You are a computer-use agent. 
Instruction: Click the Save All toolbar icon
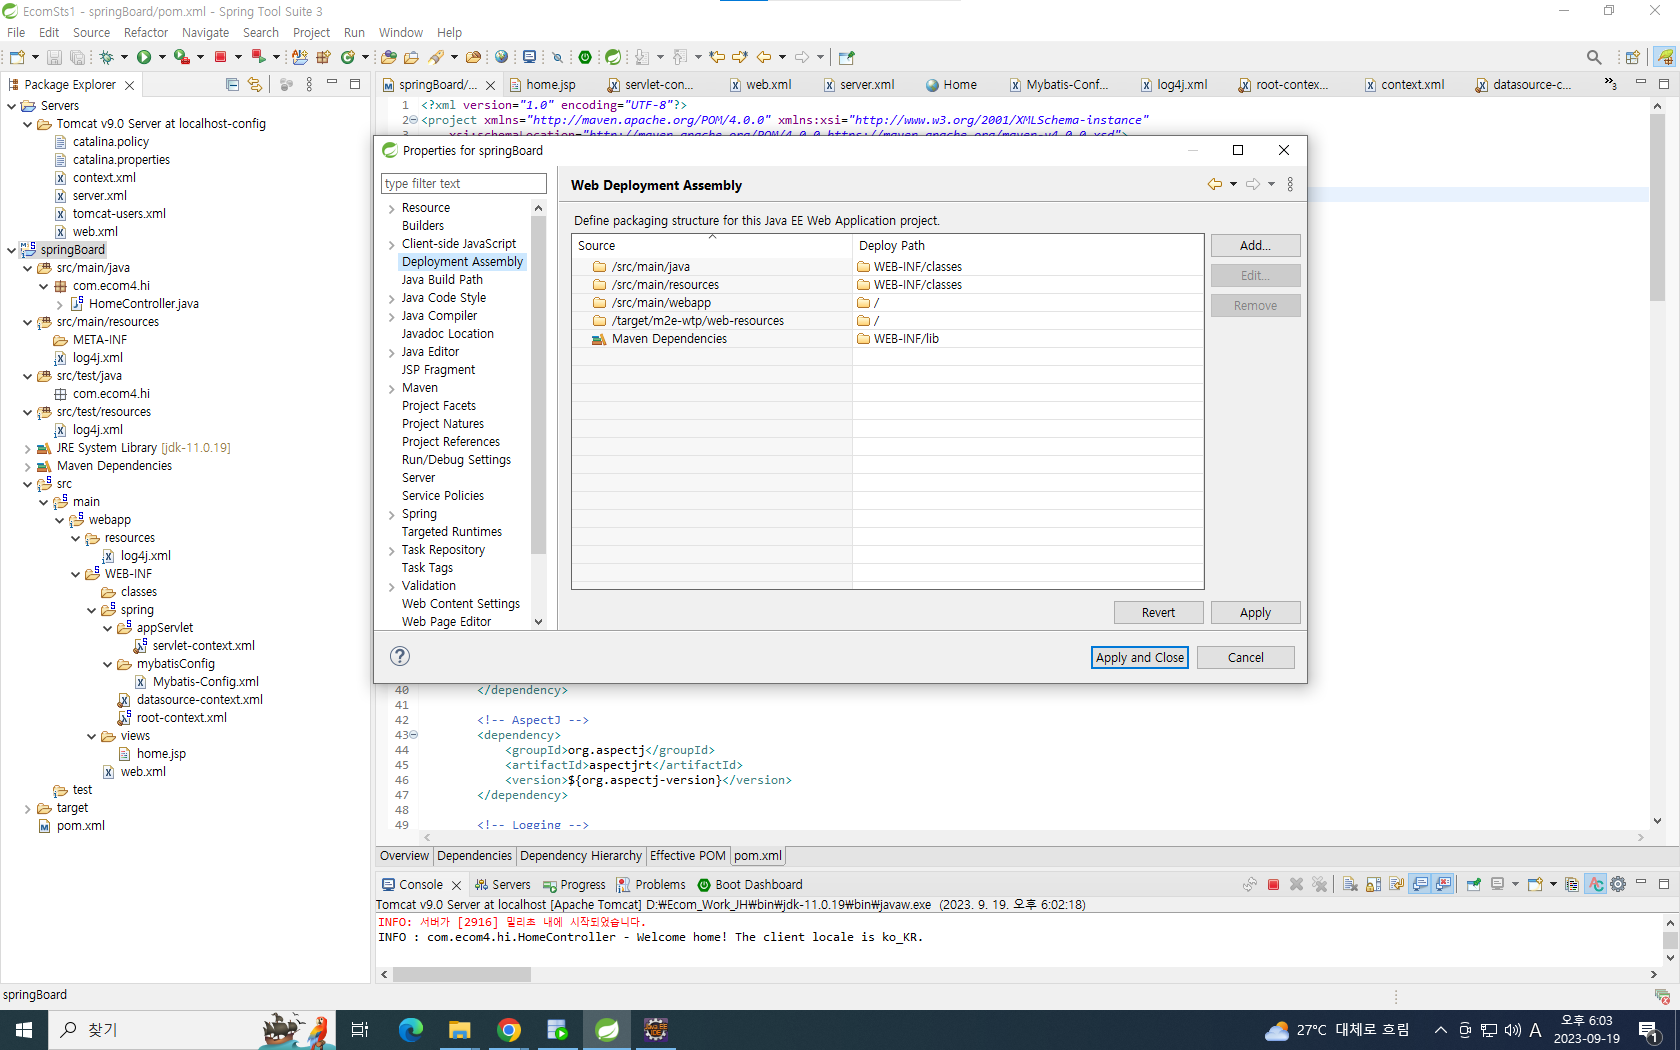coord(77,57)
